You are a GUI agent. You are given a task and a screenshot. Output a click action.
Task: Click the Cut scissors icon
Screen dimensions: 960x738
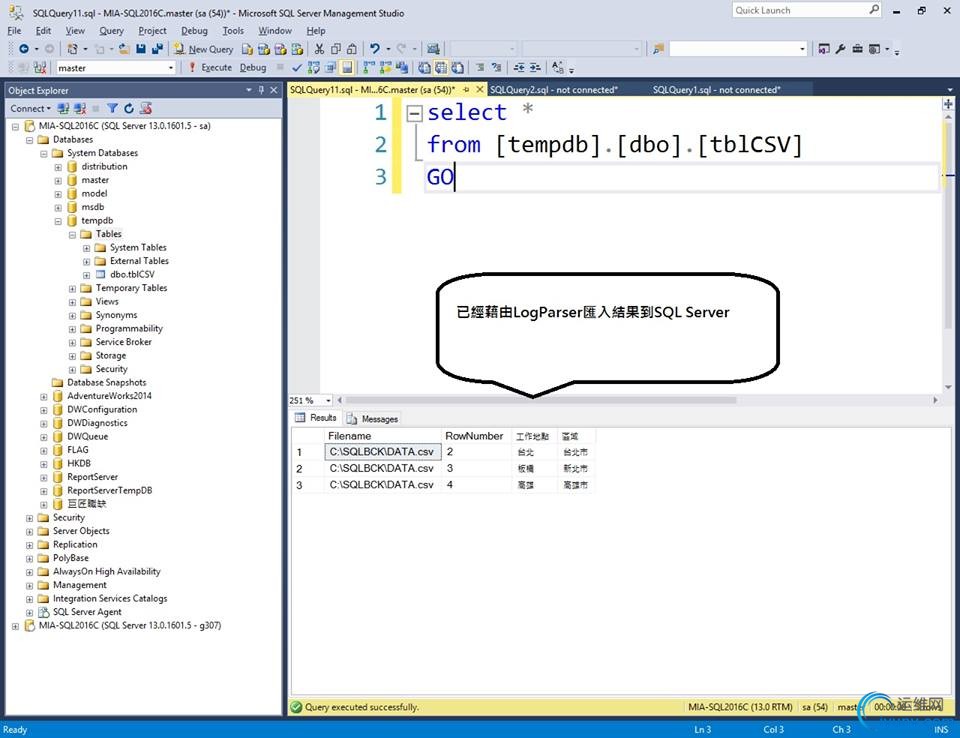(x=320, y=49)
